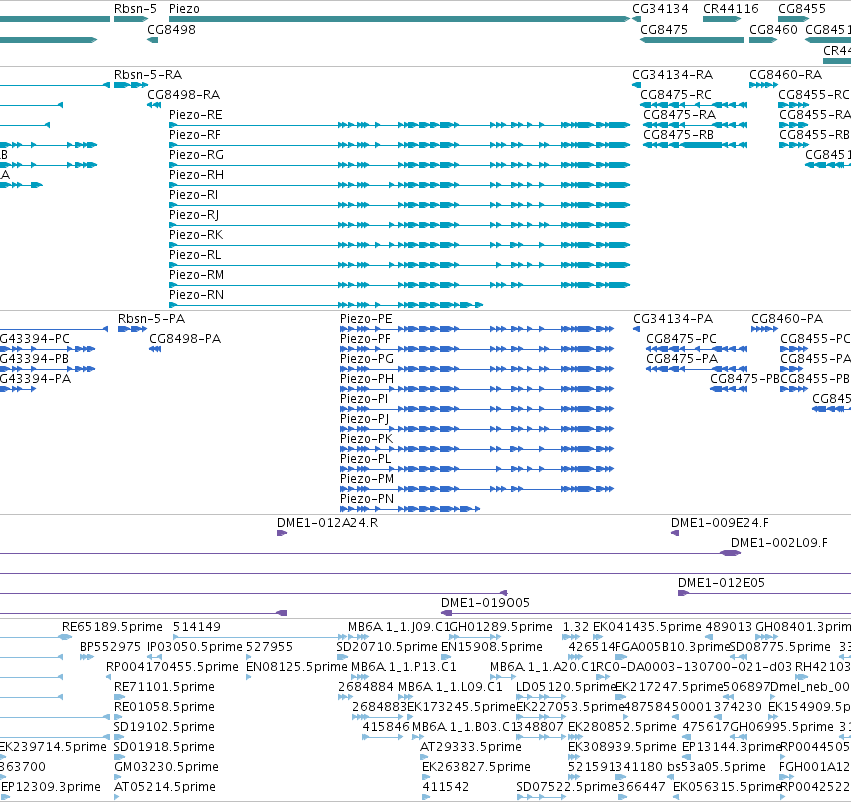Select the AT29333.5prime EST label
The height and width of the screenshot is (802, 851).
(x=471, y=747)
